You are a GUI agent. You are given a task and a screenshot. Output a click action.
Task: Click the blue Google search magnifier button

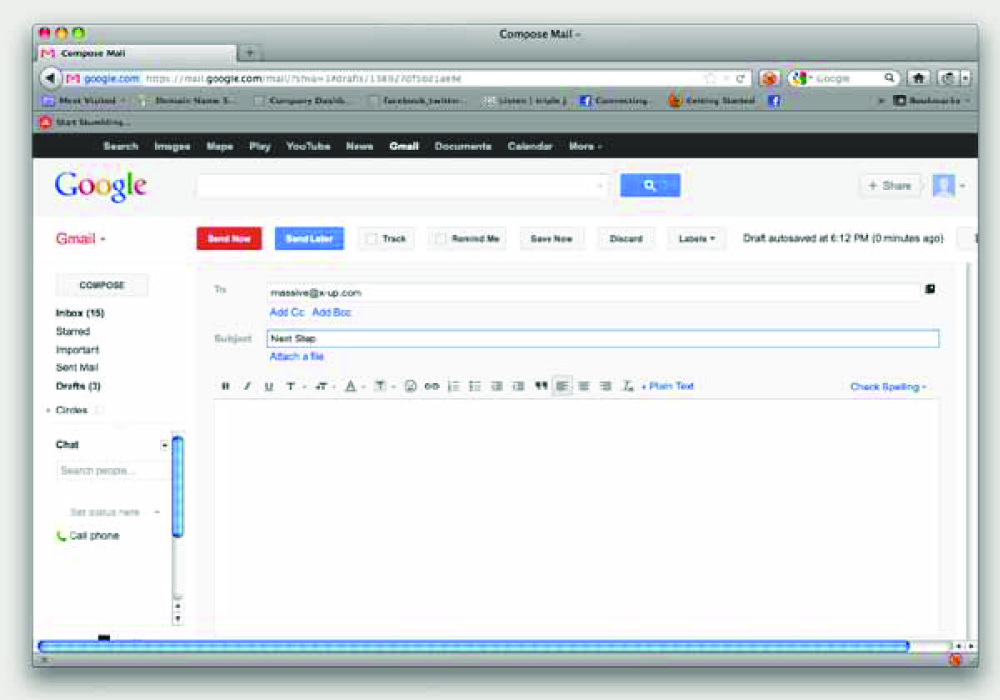pos(650,186)
